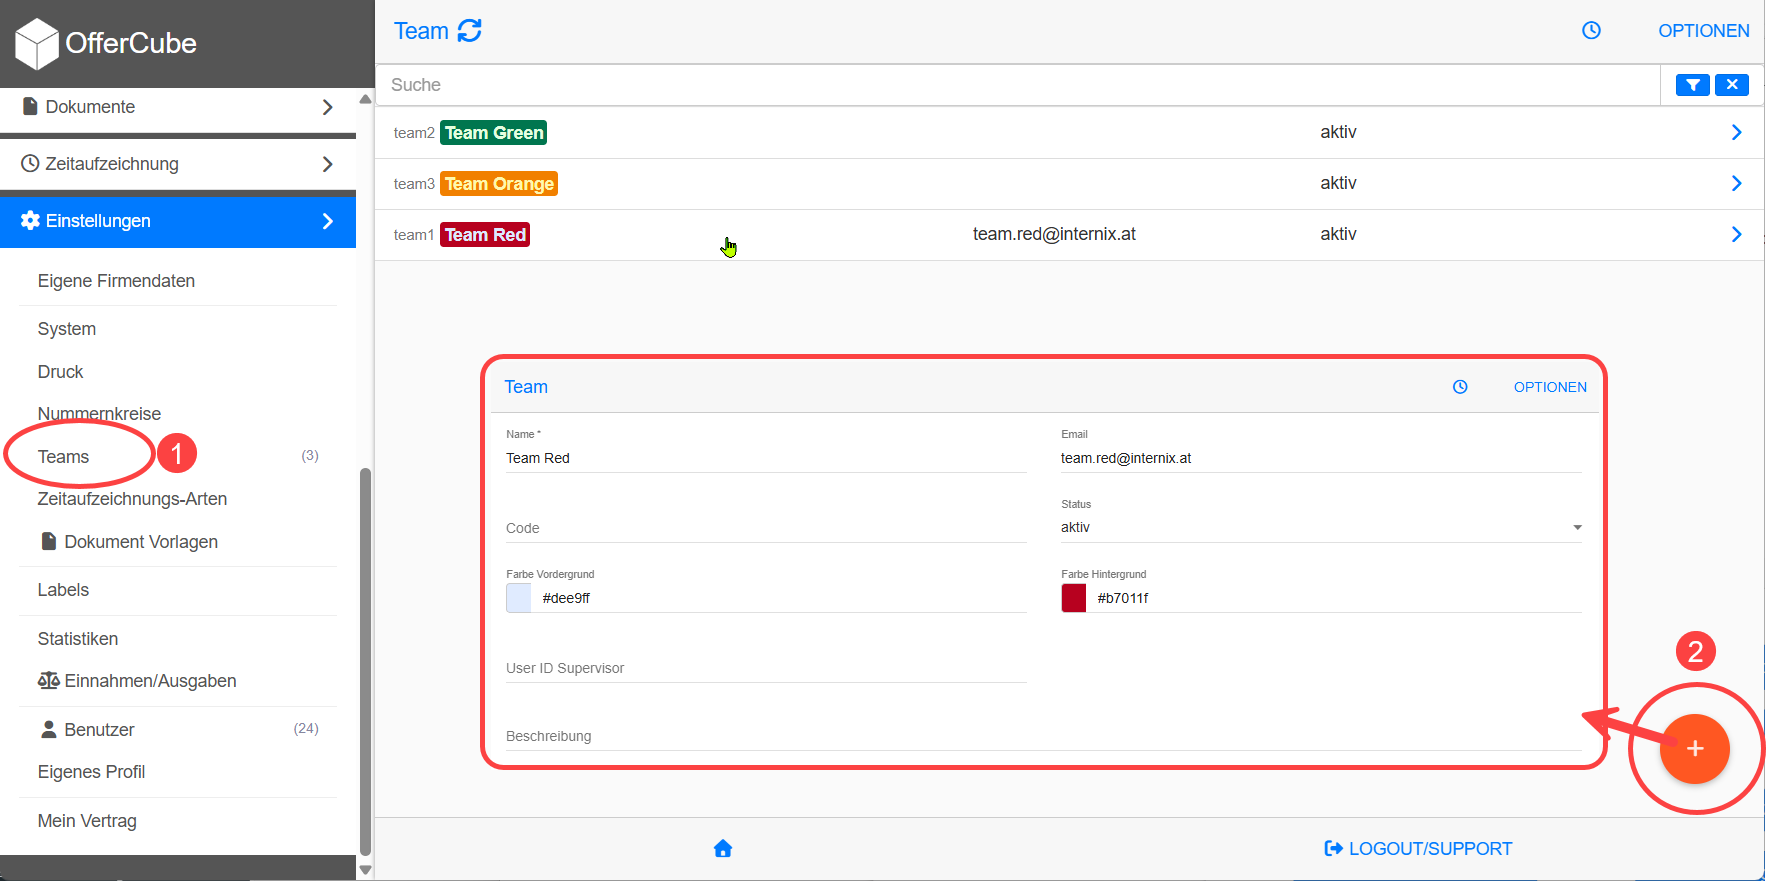This screenshot has width=1766, height=881.
Task: Click OPTIONEN in the top right header
Action: click(x=1703, y=31)
